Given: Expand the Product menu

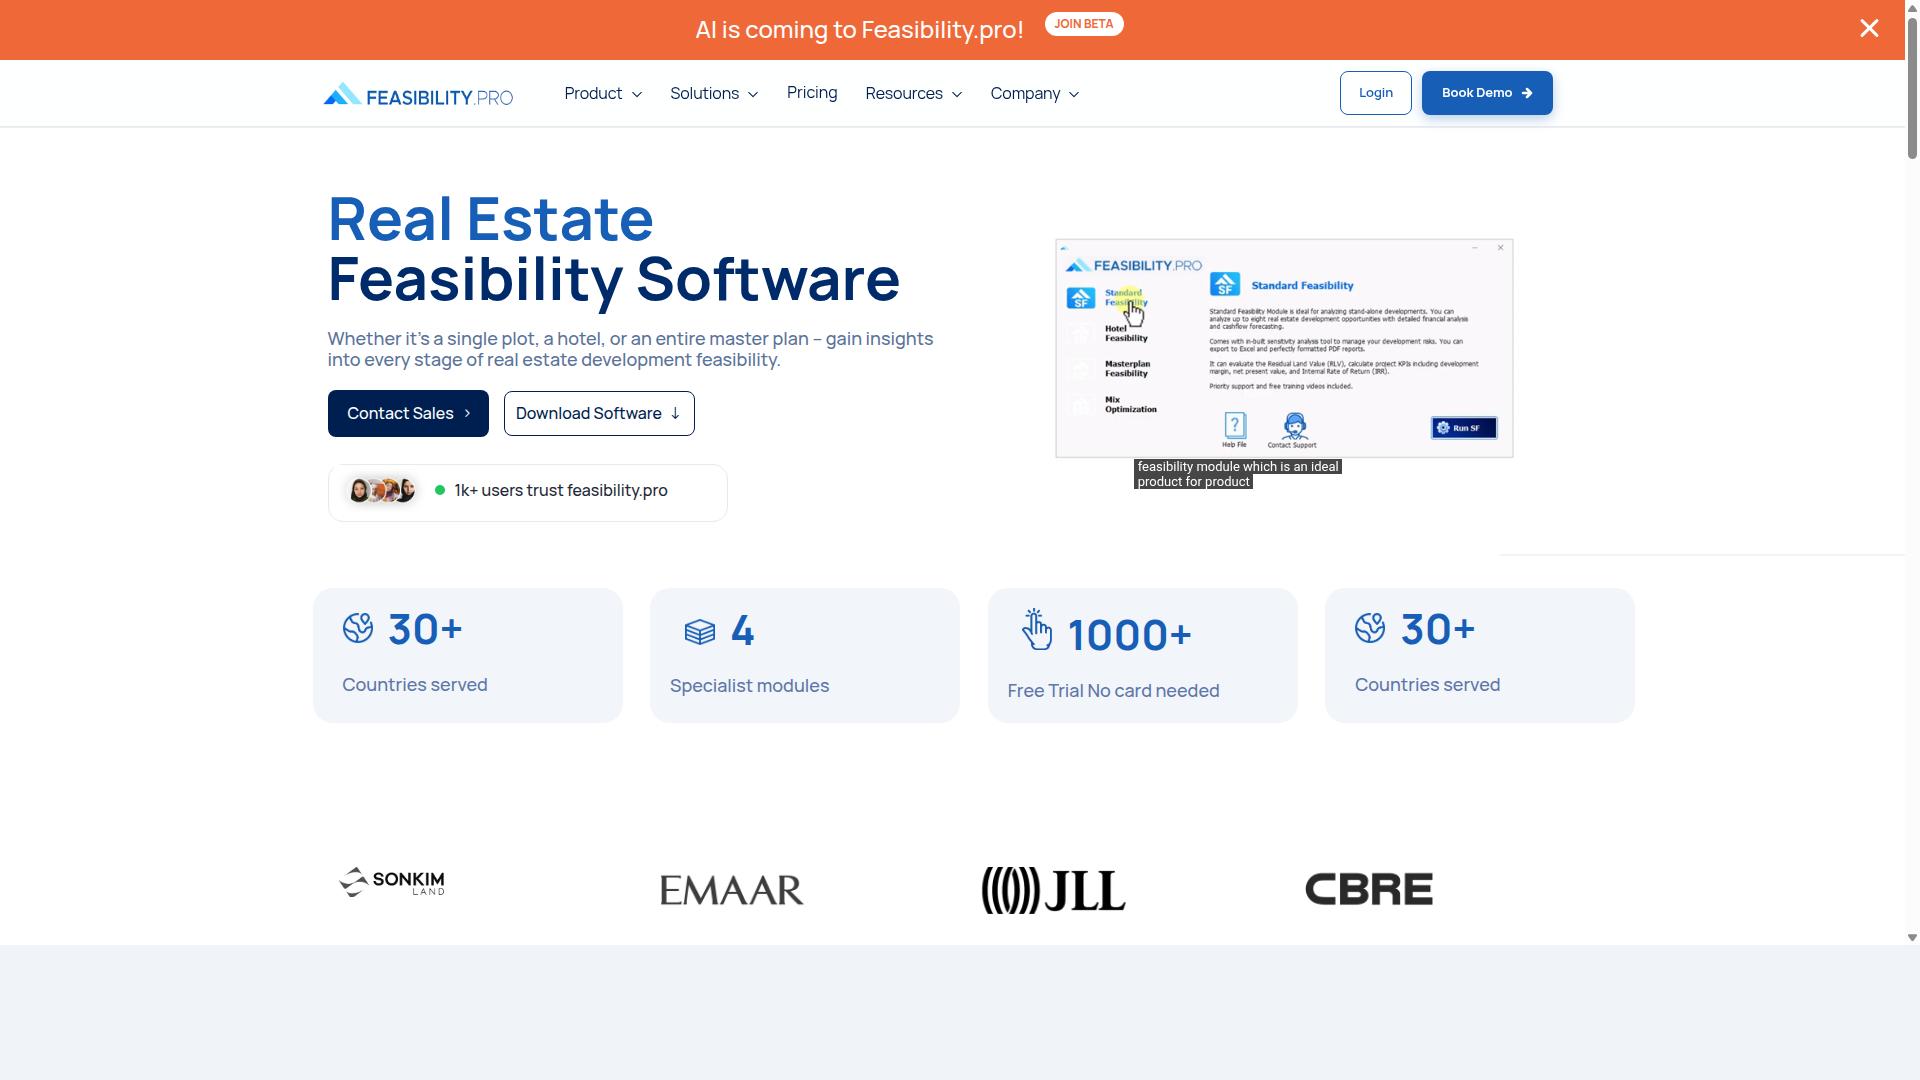Looking at the screenshot, I should tap(603, 93).
